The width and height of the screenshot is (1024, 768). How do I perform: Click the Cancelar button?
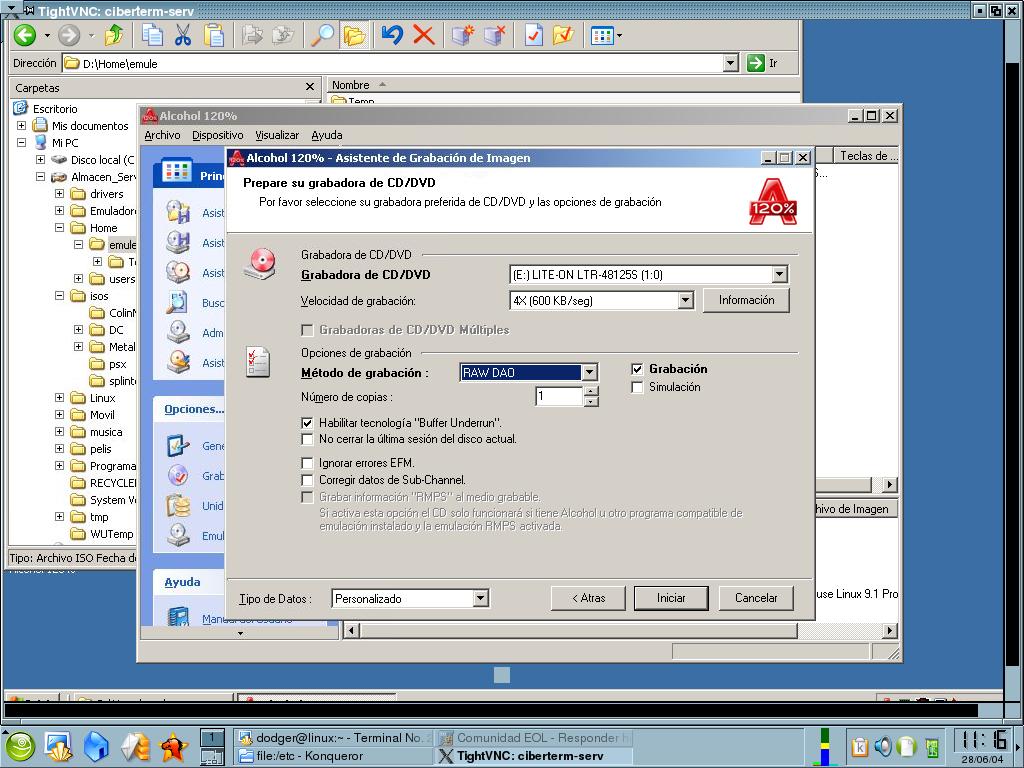[x=756, y=598]
